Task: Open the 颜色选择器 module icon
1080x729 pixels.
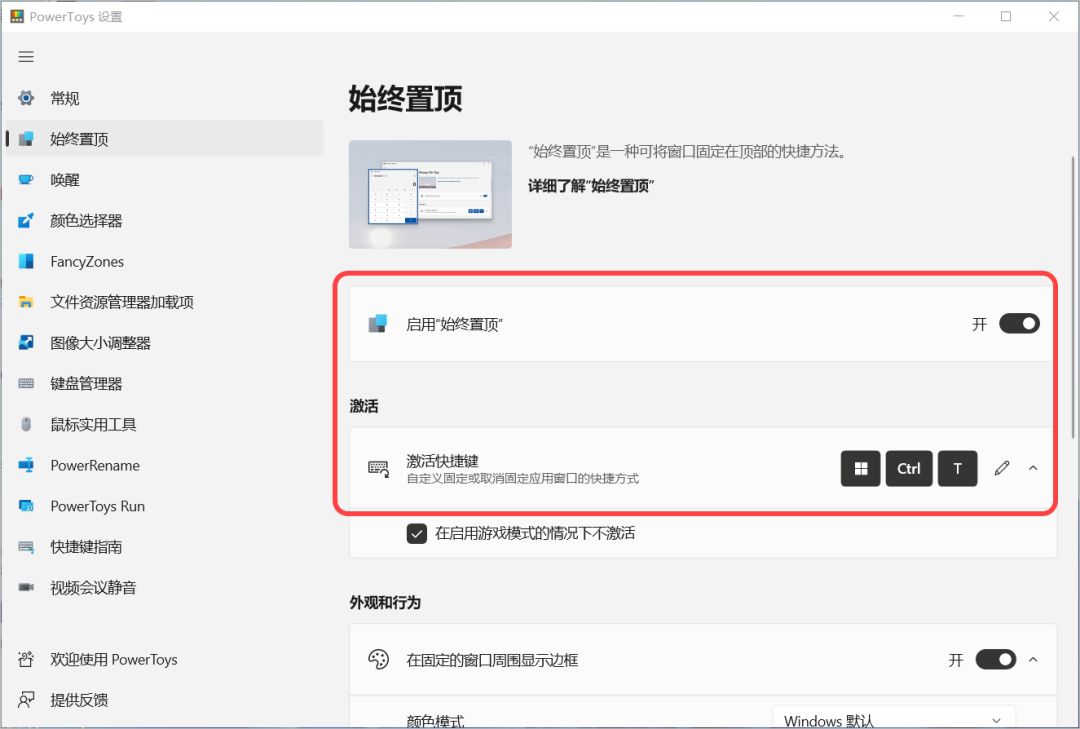Action: (26, 220)
